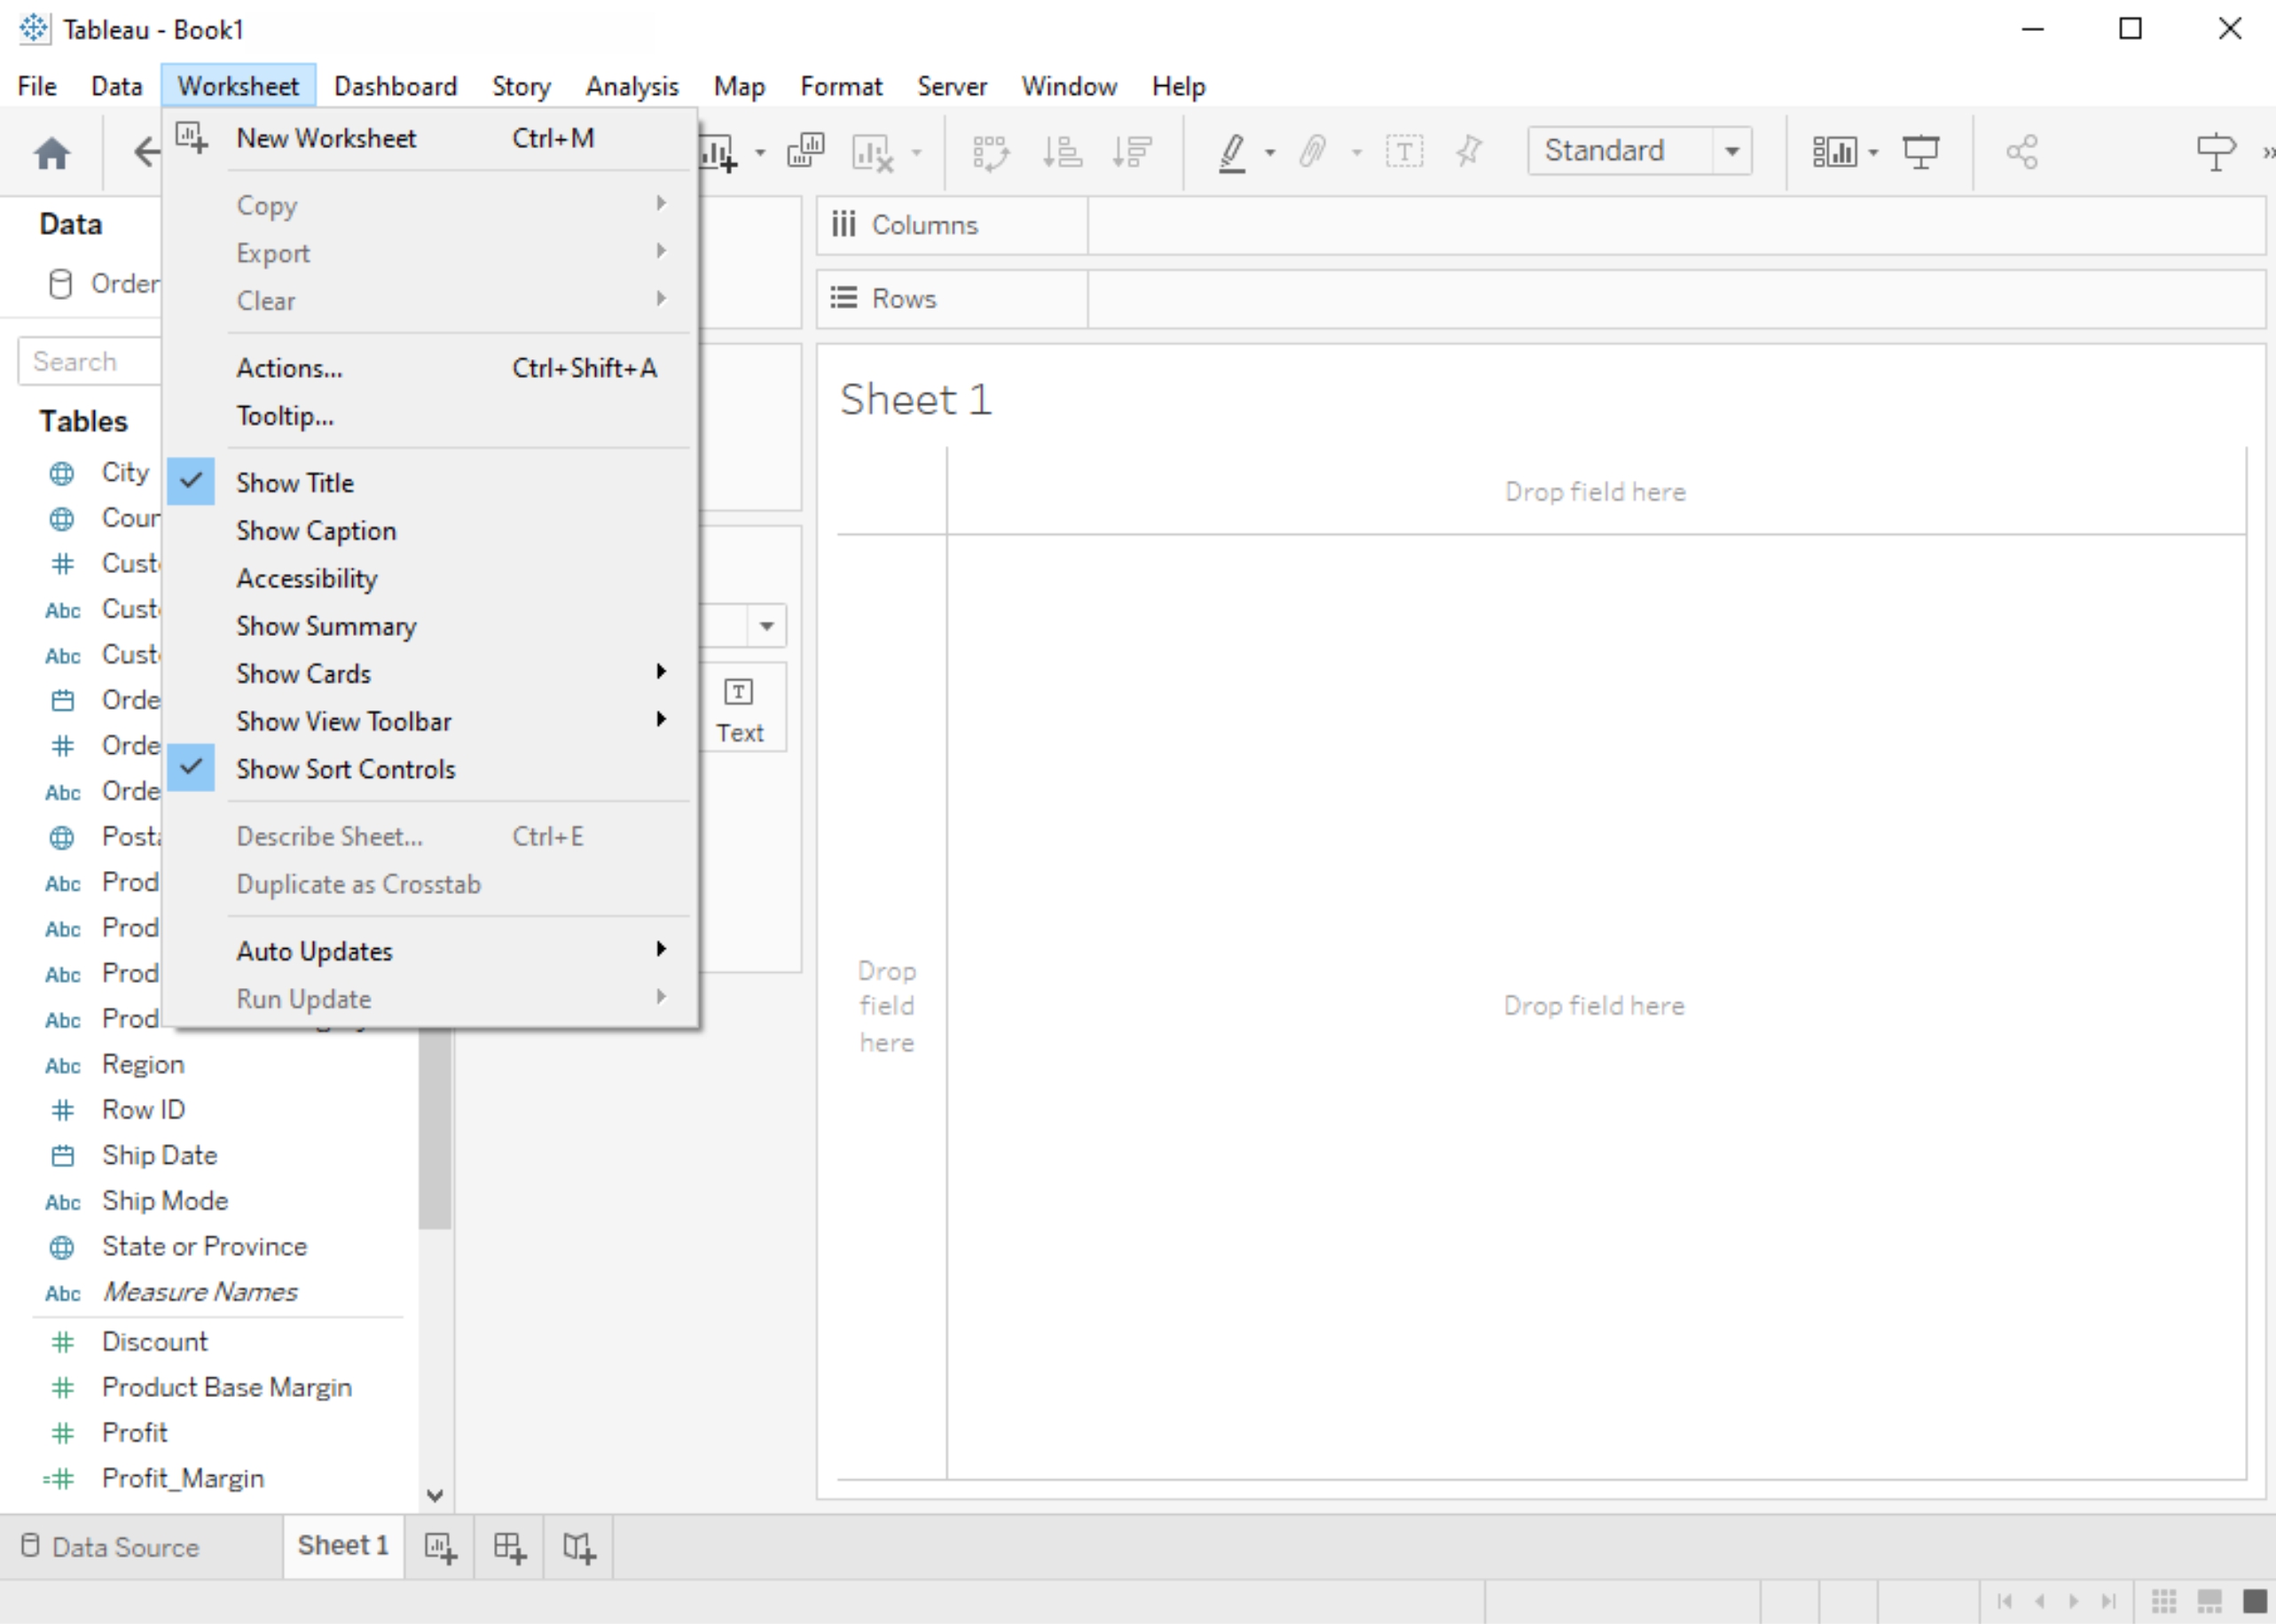Click the New Worksheet tab icon
This screenshot has height=1624, width=2276.
[440, 1548]
